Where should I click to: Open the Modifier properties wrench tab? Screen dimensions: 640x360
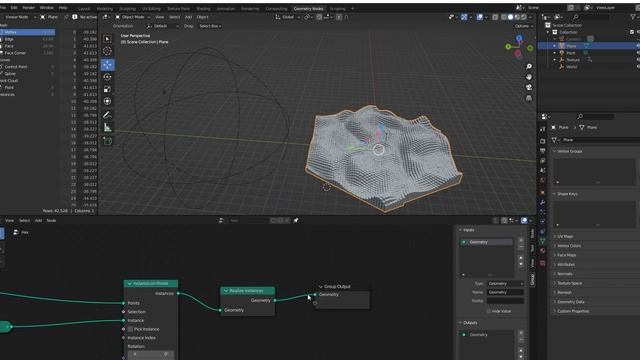(542, 202)
